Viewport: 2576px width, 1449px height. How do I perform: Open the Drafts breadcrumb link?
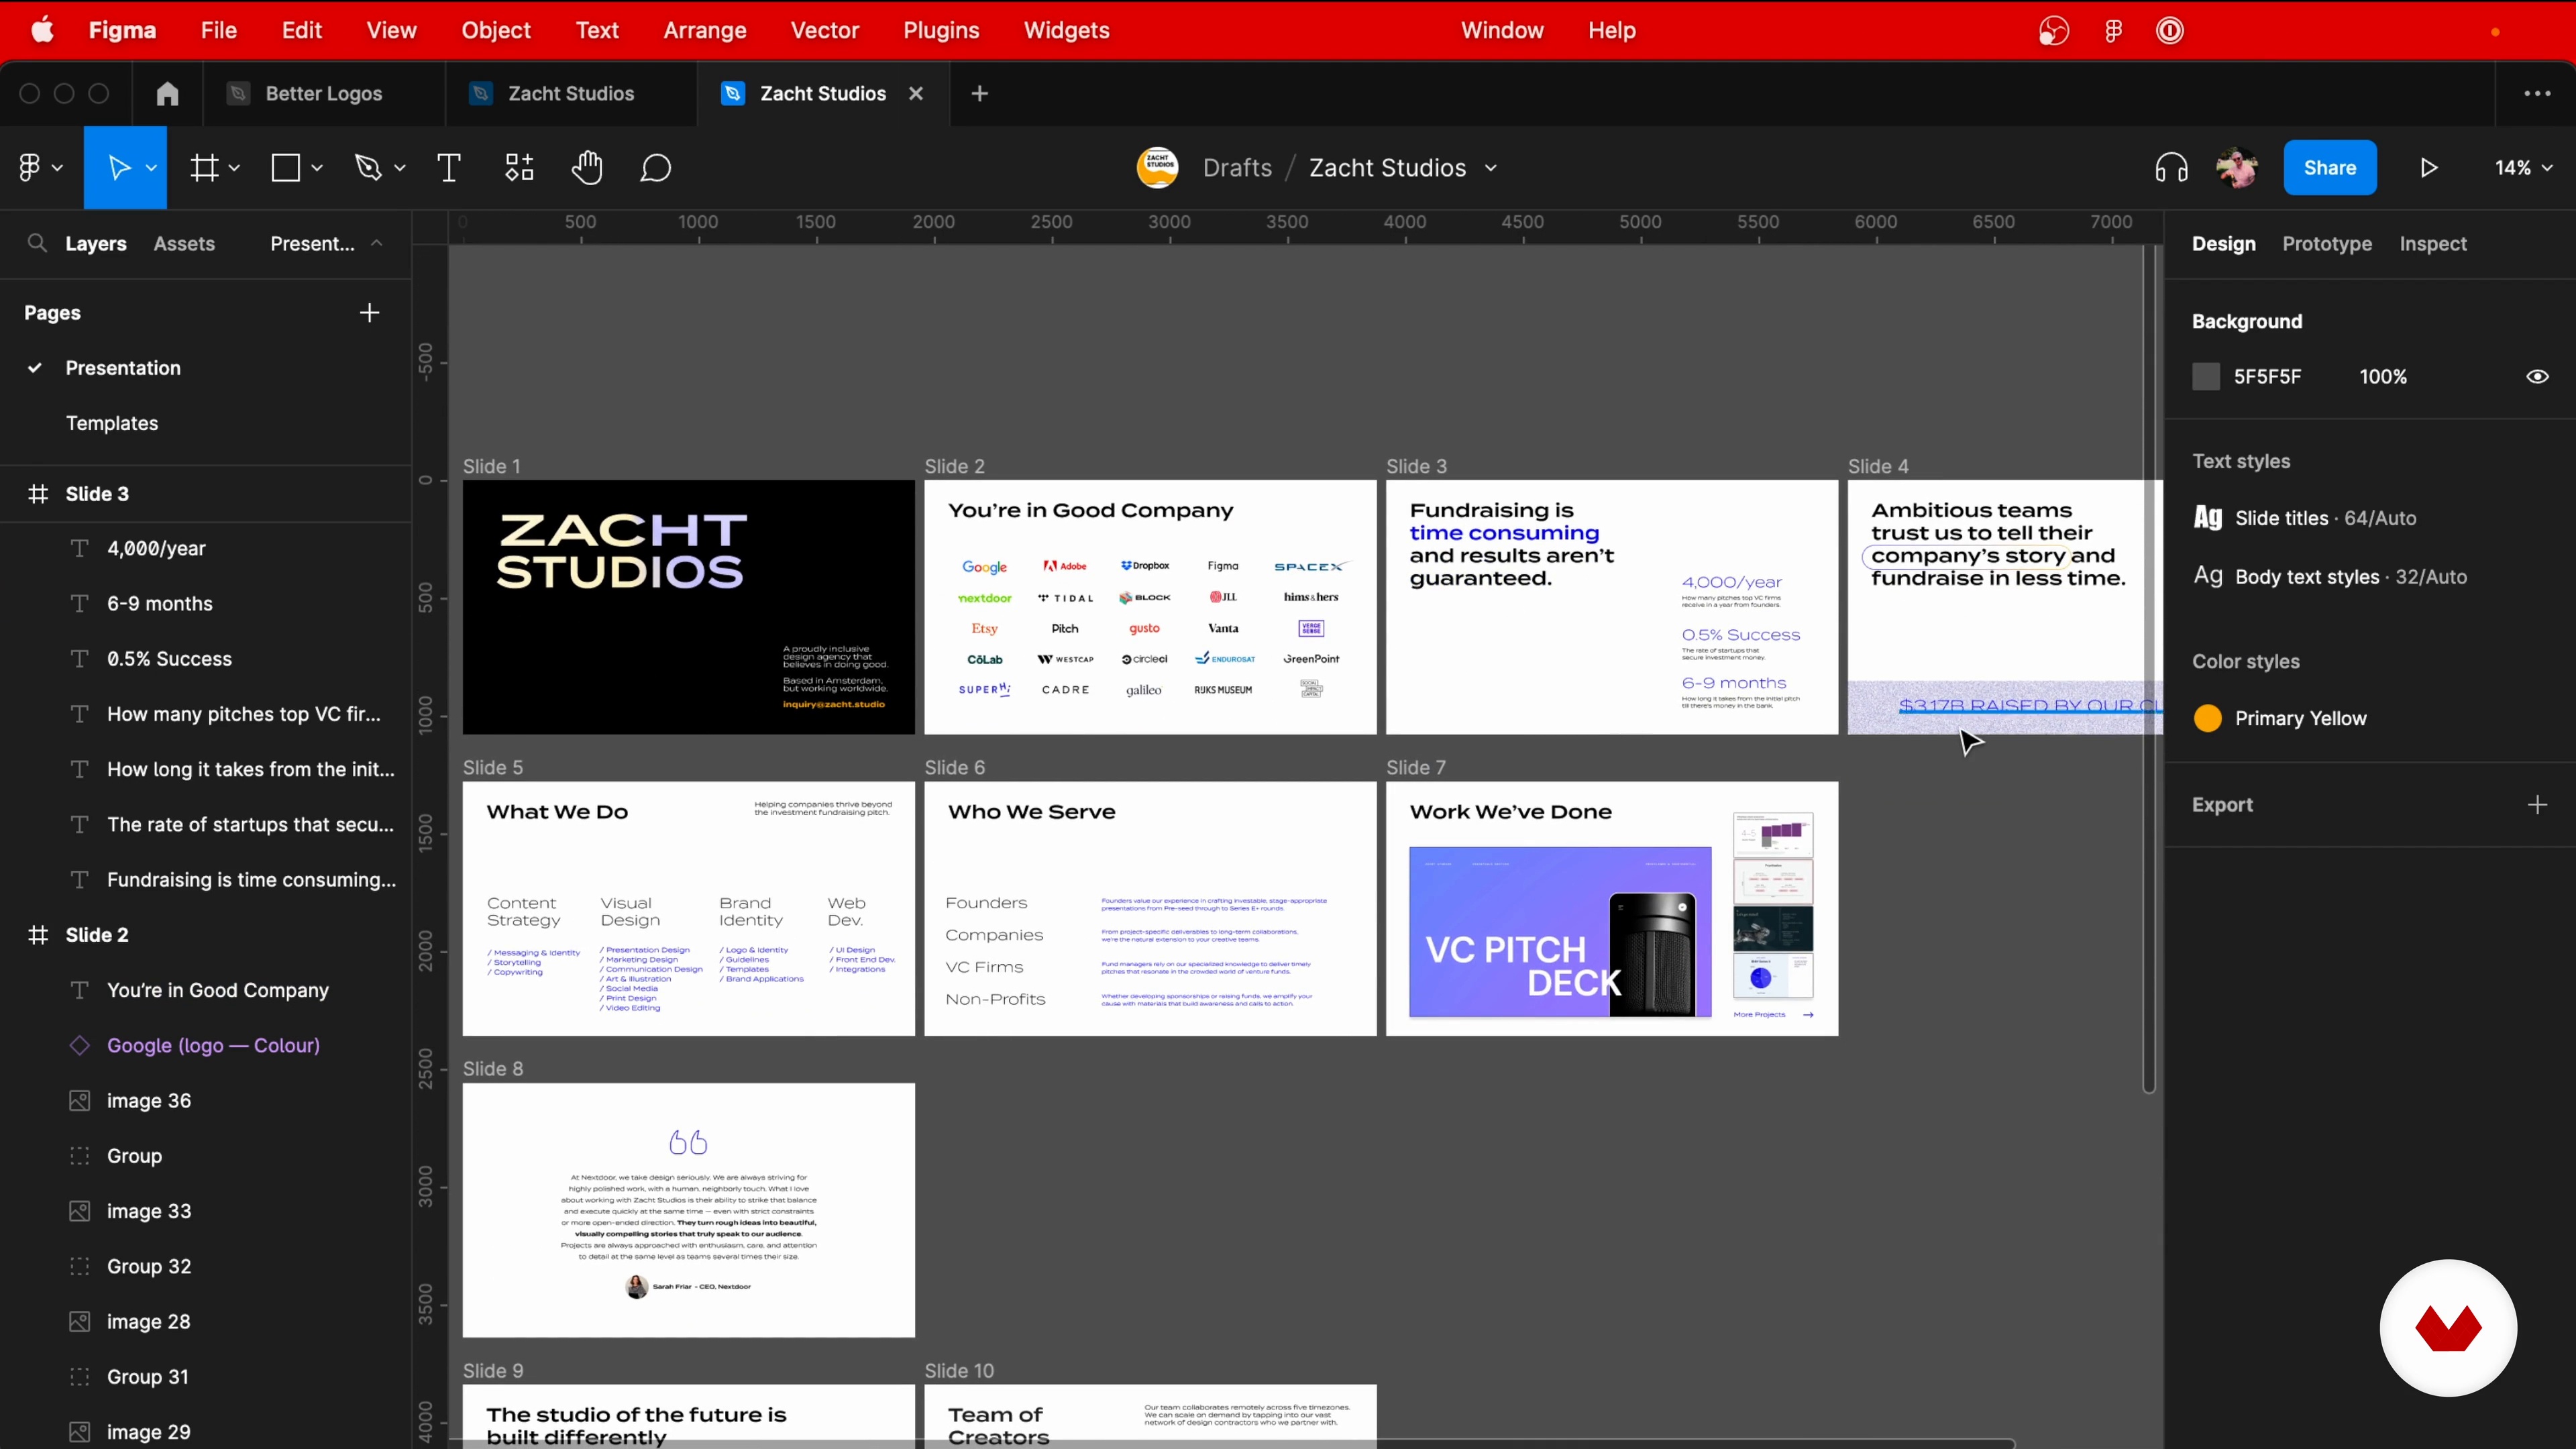[x=1237, y=168]
